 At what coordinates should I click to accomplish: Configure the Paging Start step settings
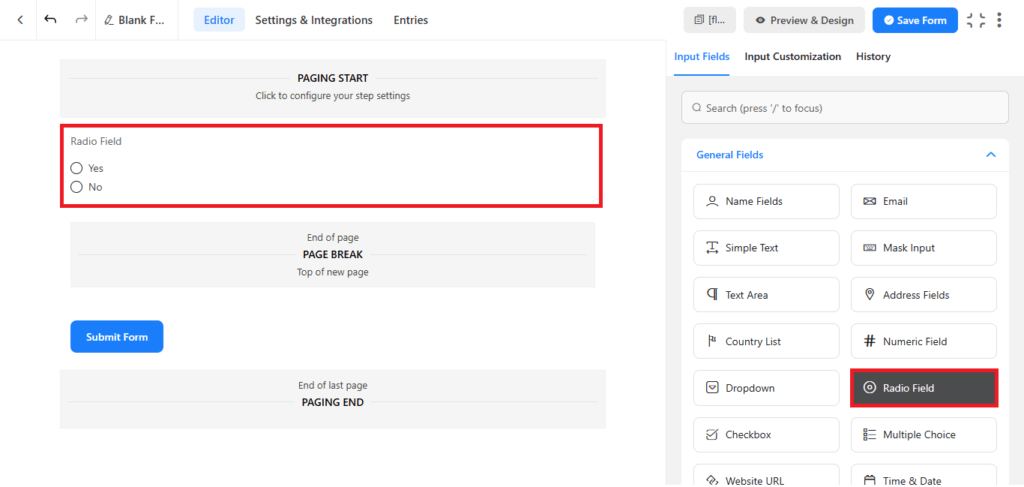coord(332,88)
